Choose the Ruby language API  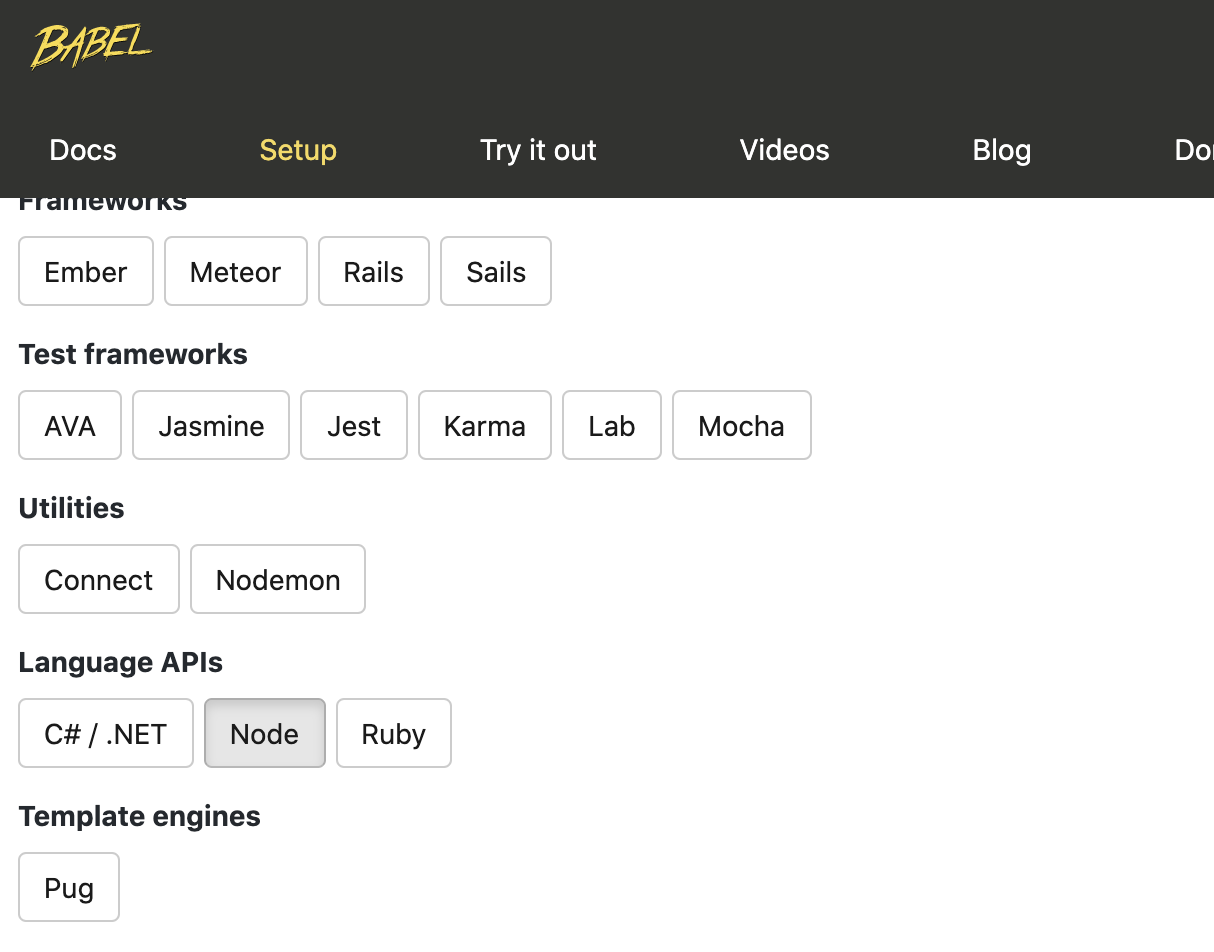click(394, 733)
